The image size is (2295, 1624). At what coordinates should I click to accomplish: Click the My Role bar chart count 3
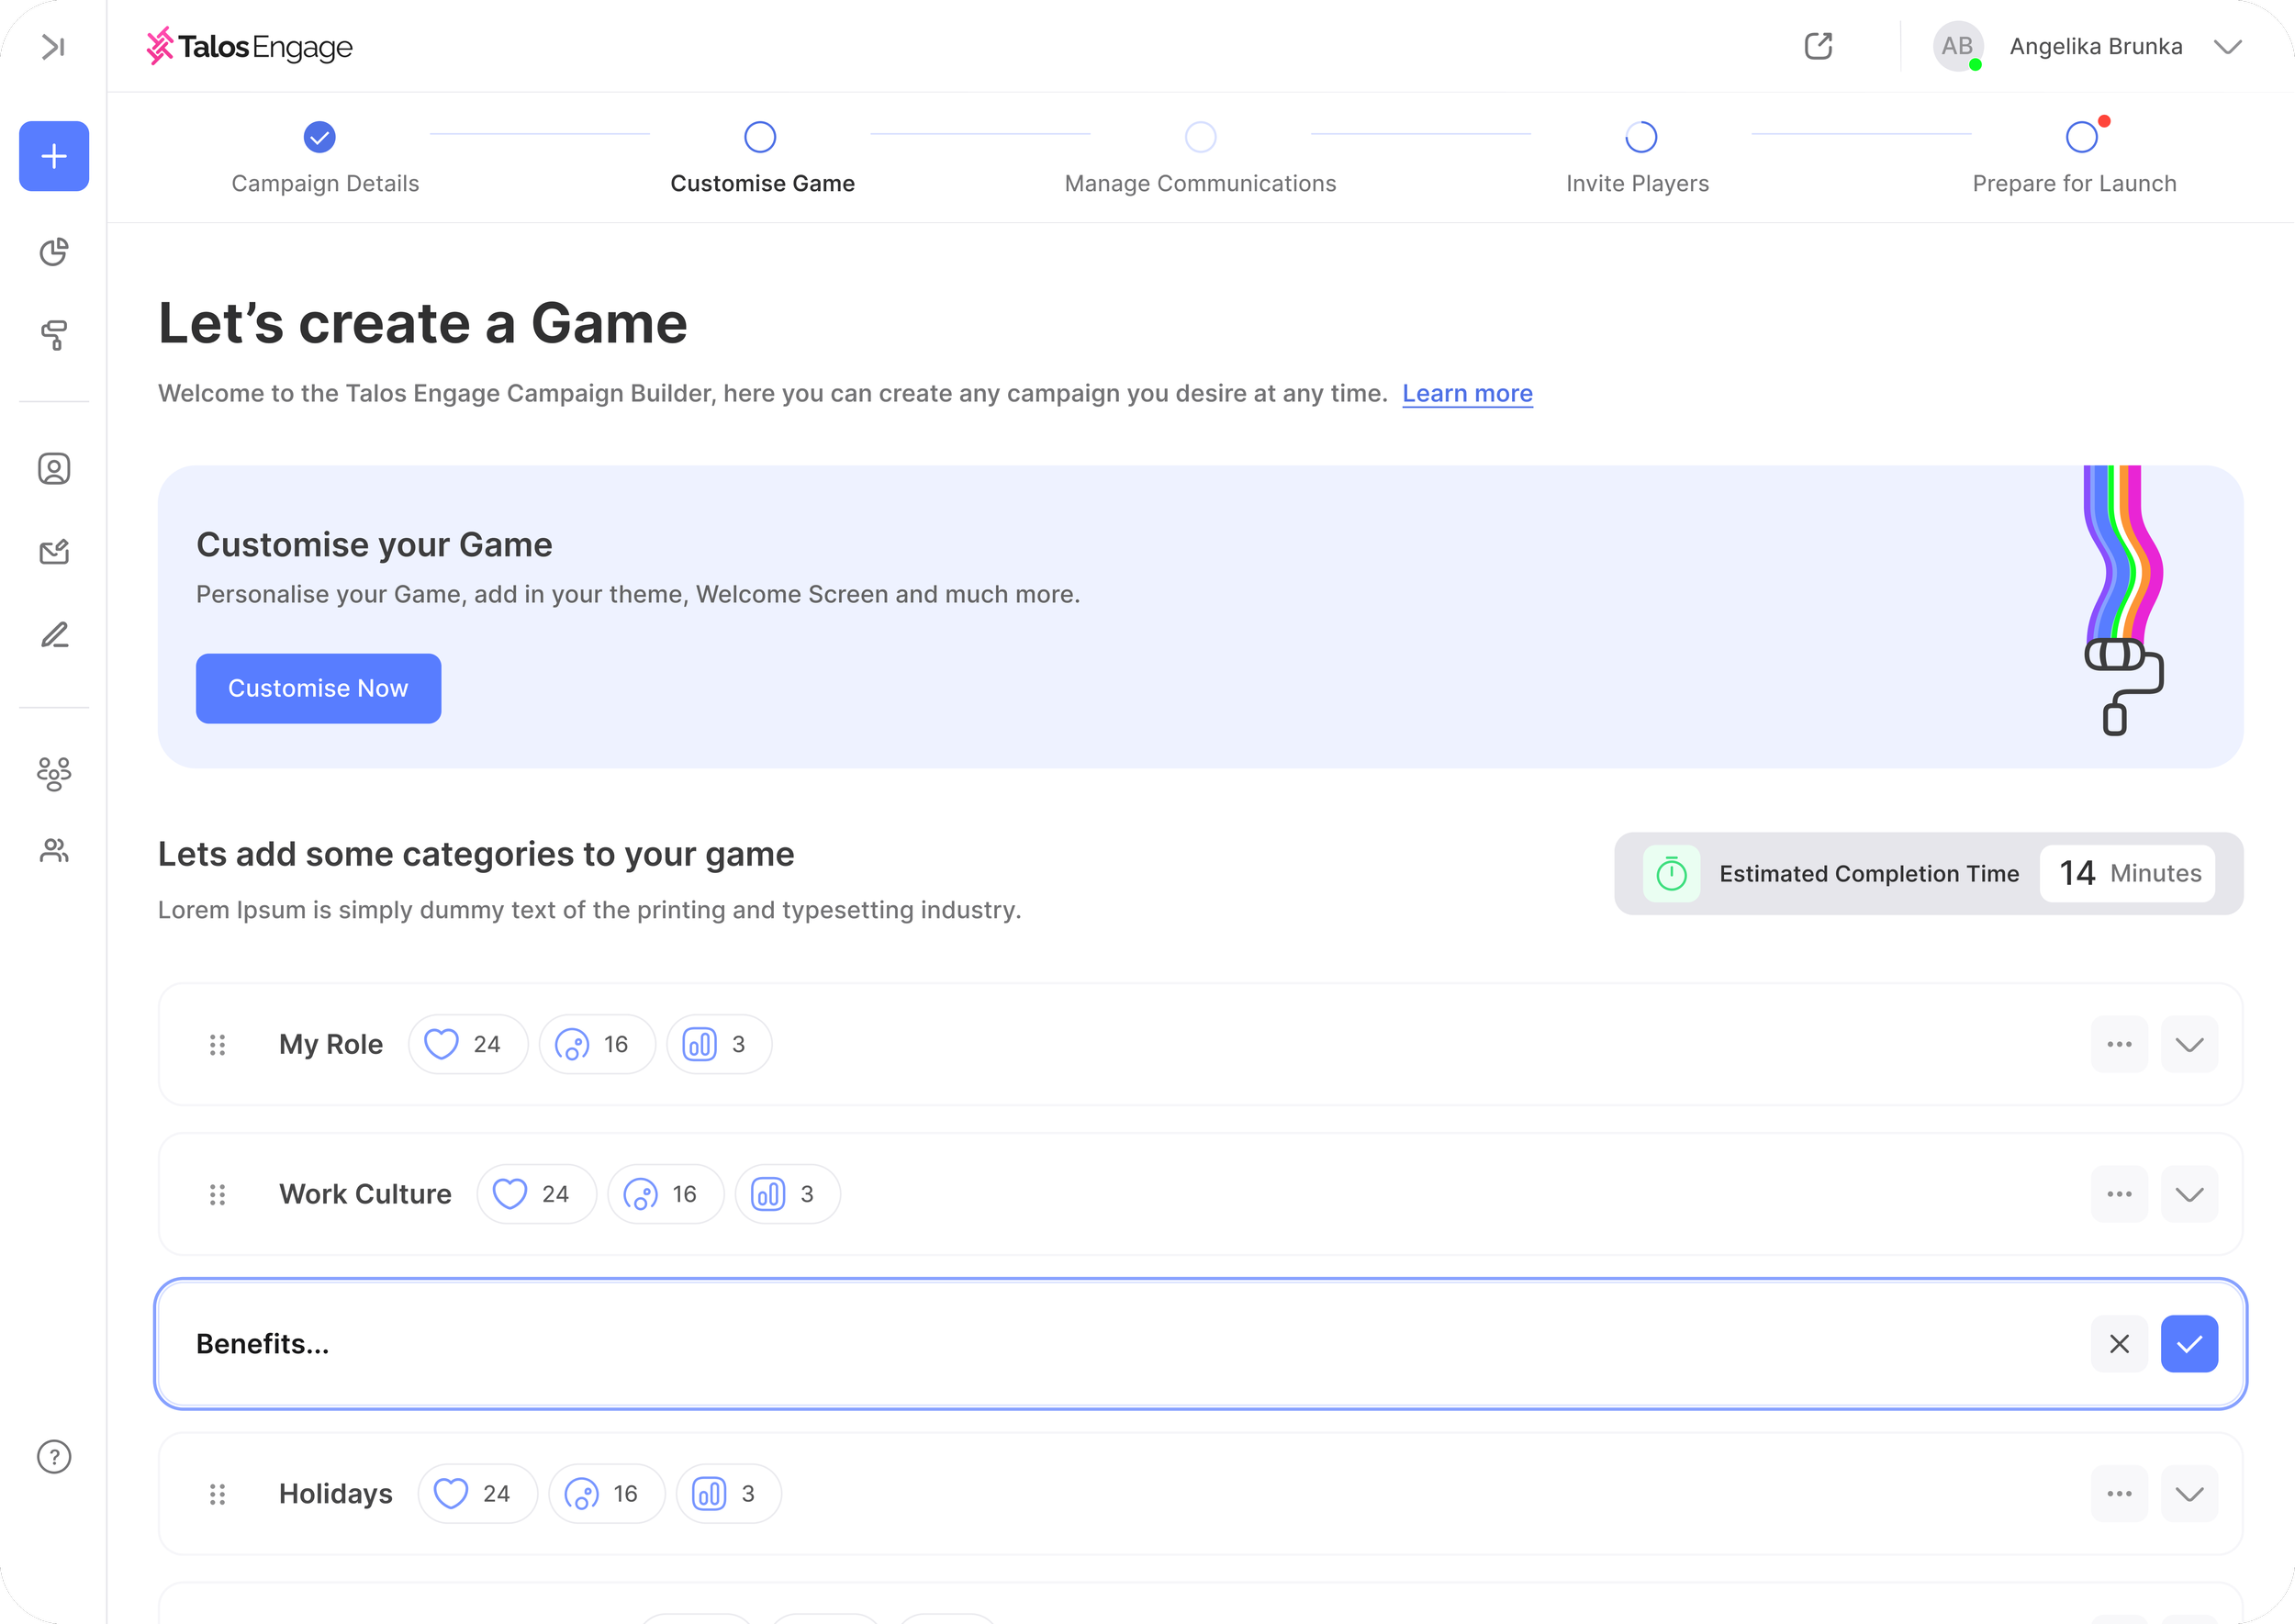click(718, 1045)
